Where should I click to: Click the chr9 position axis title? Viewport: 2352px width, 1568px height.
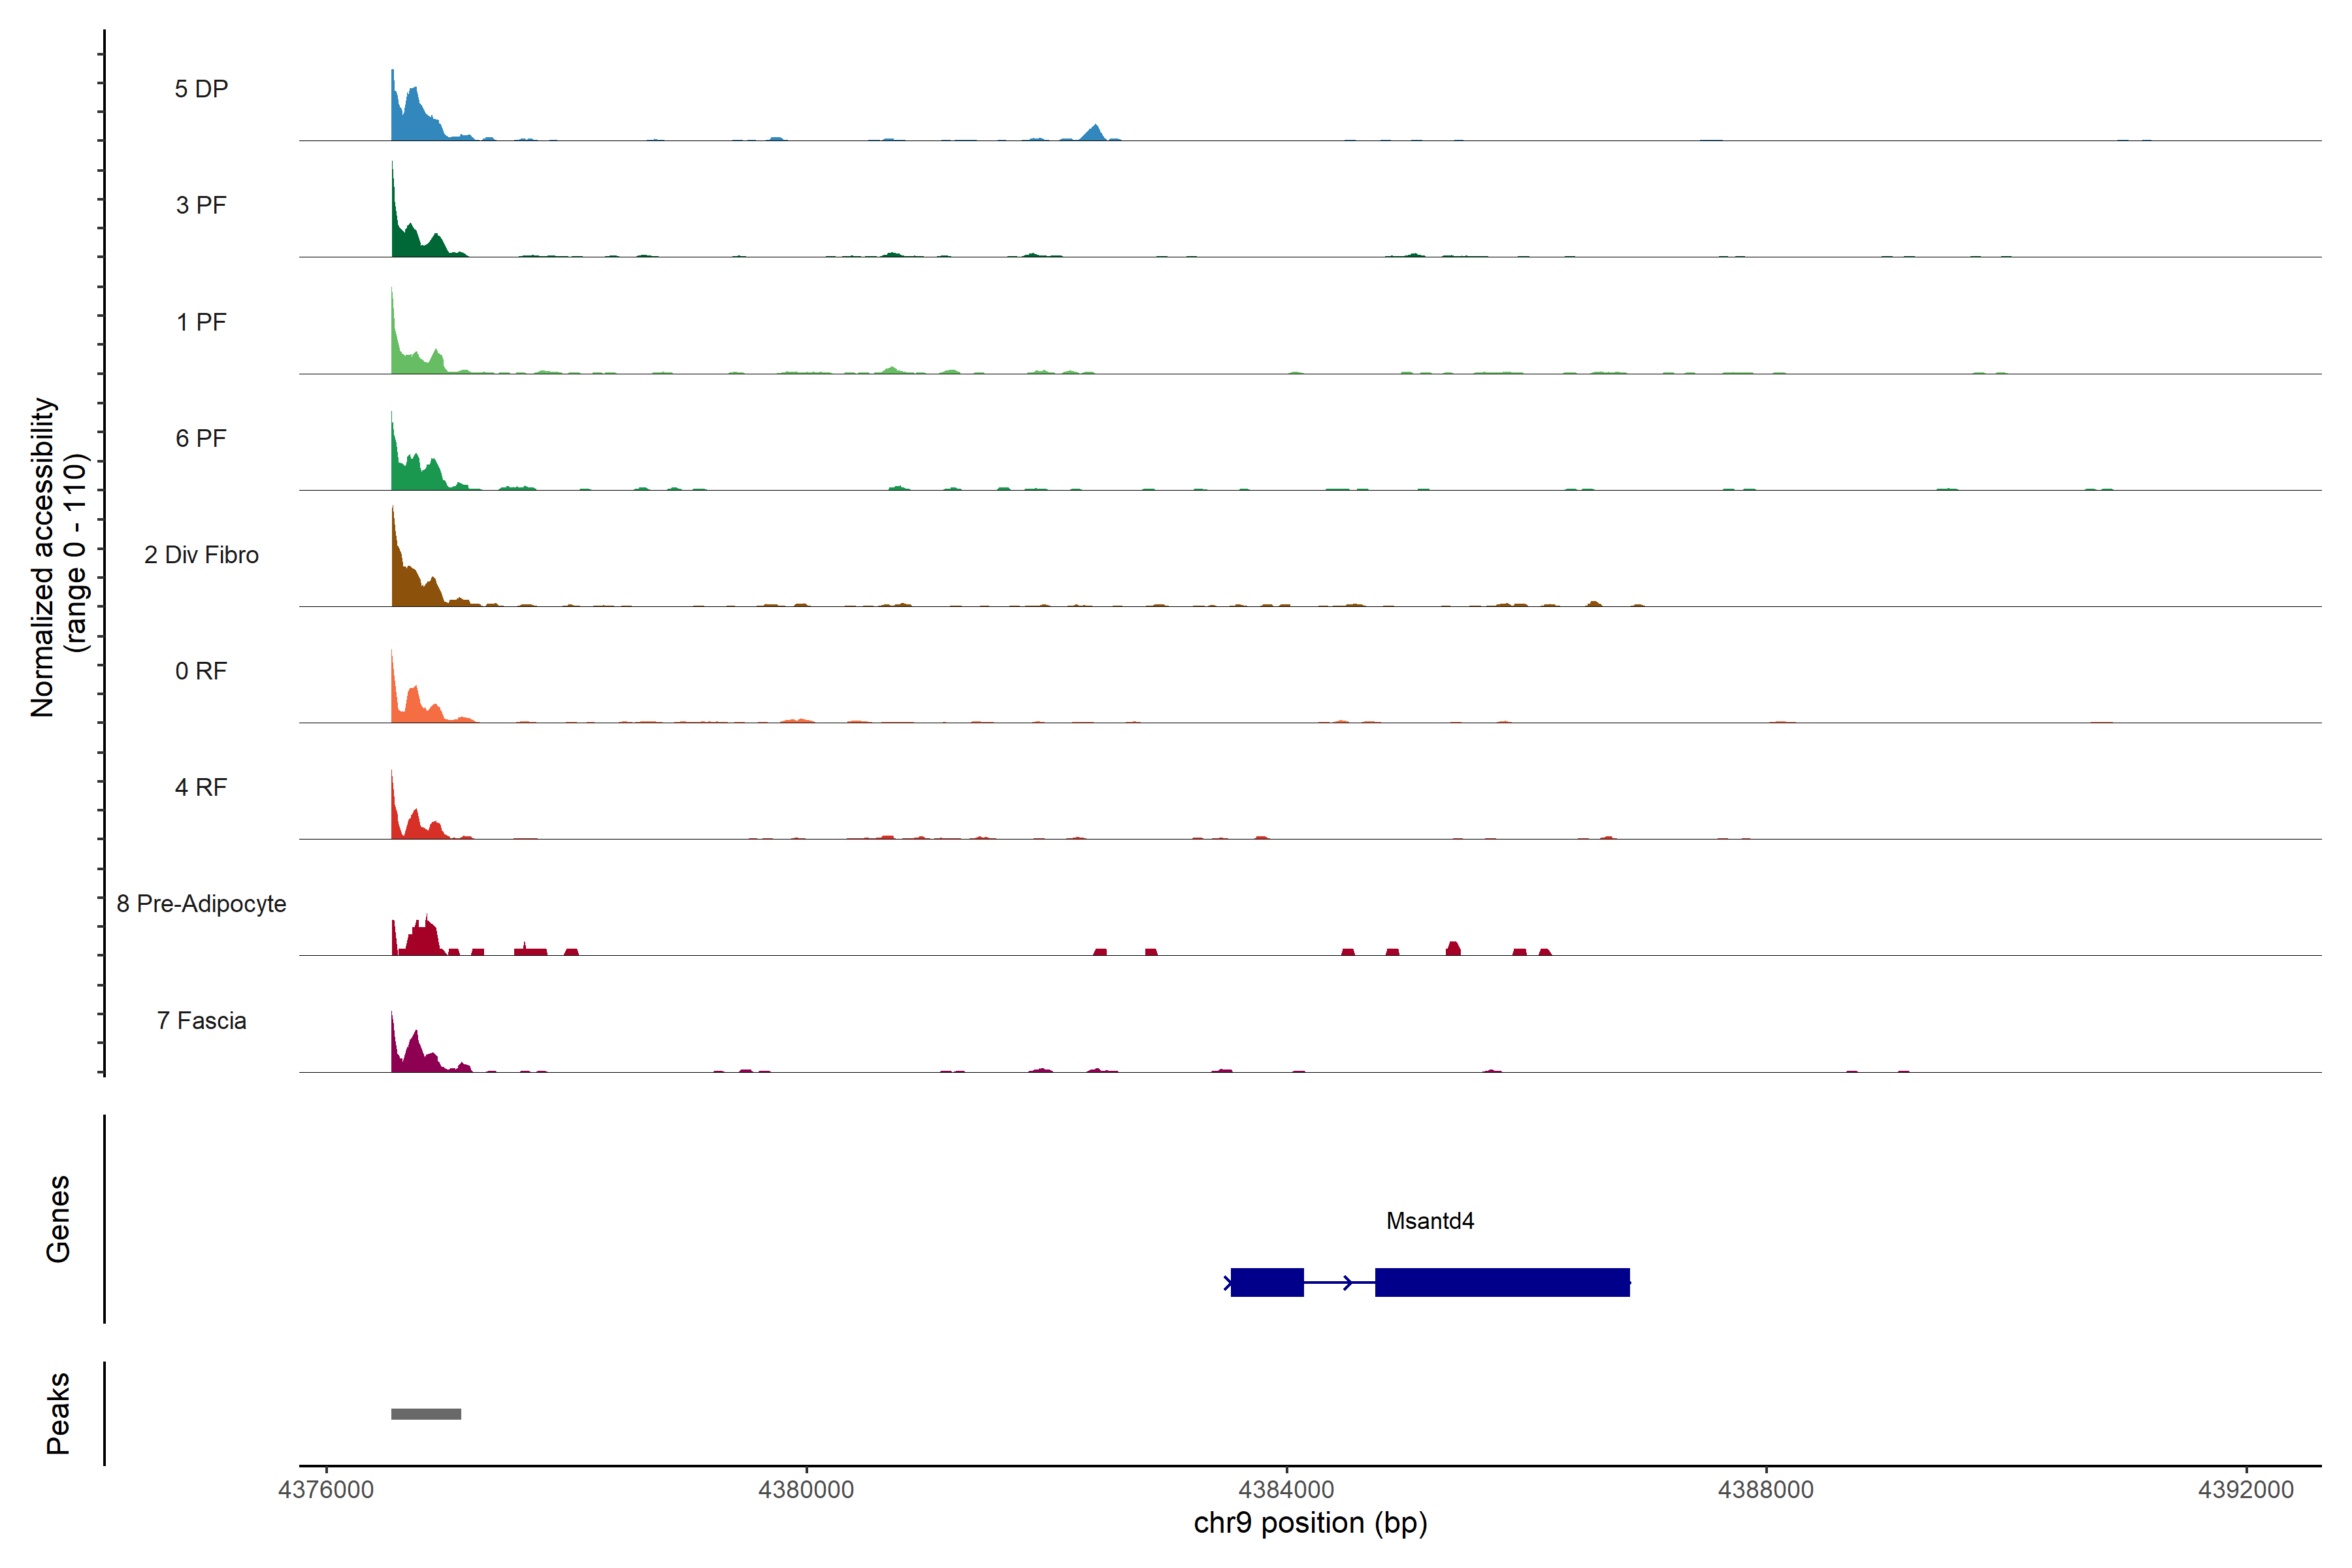[1310, 1523]
